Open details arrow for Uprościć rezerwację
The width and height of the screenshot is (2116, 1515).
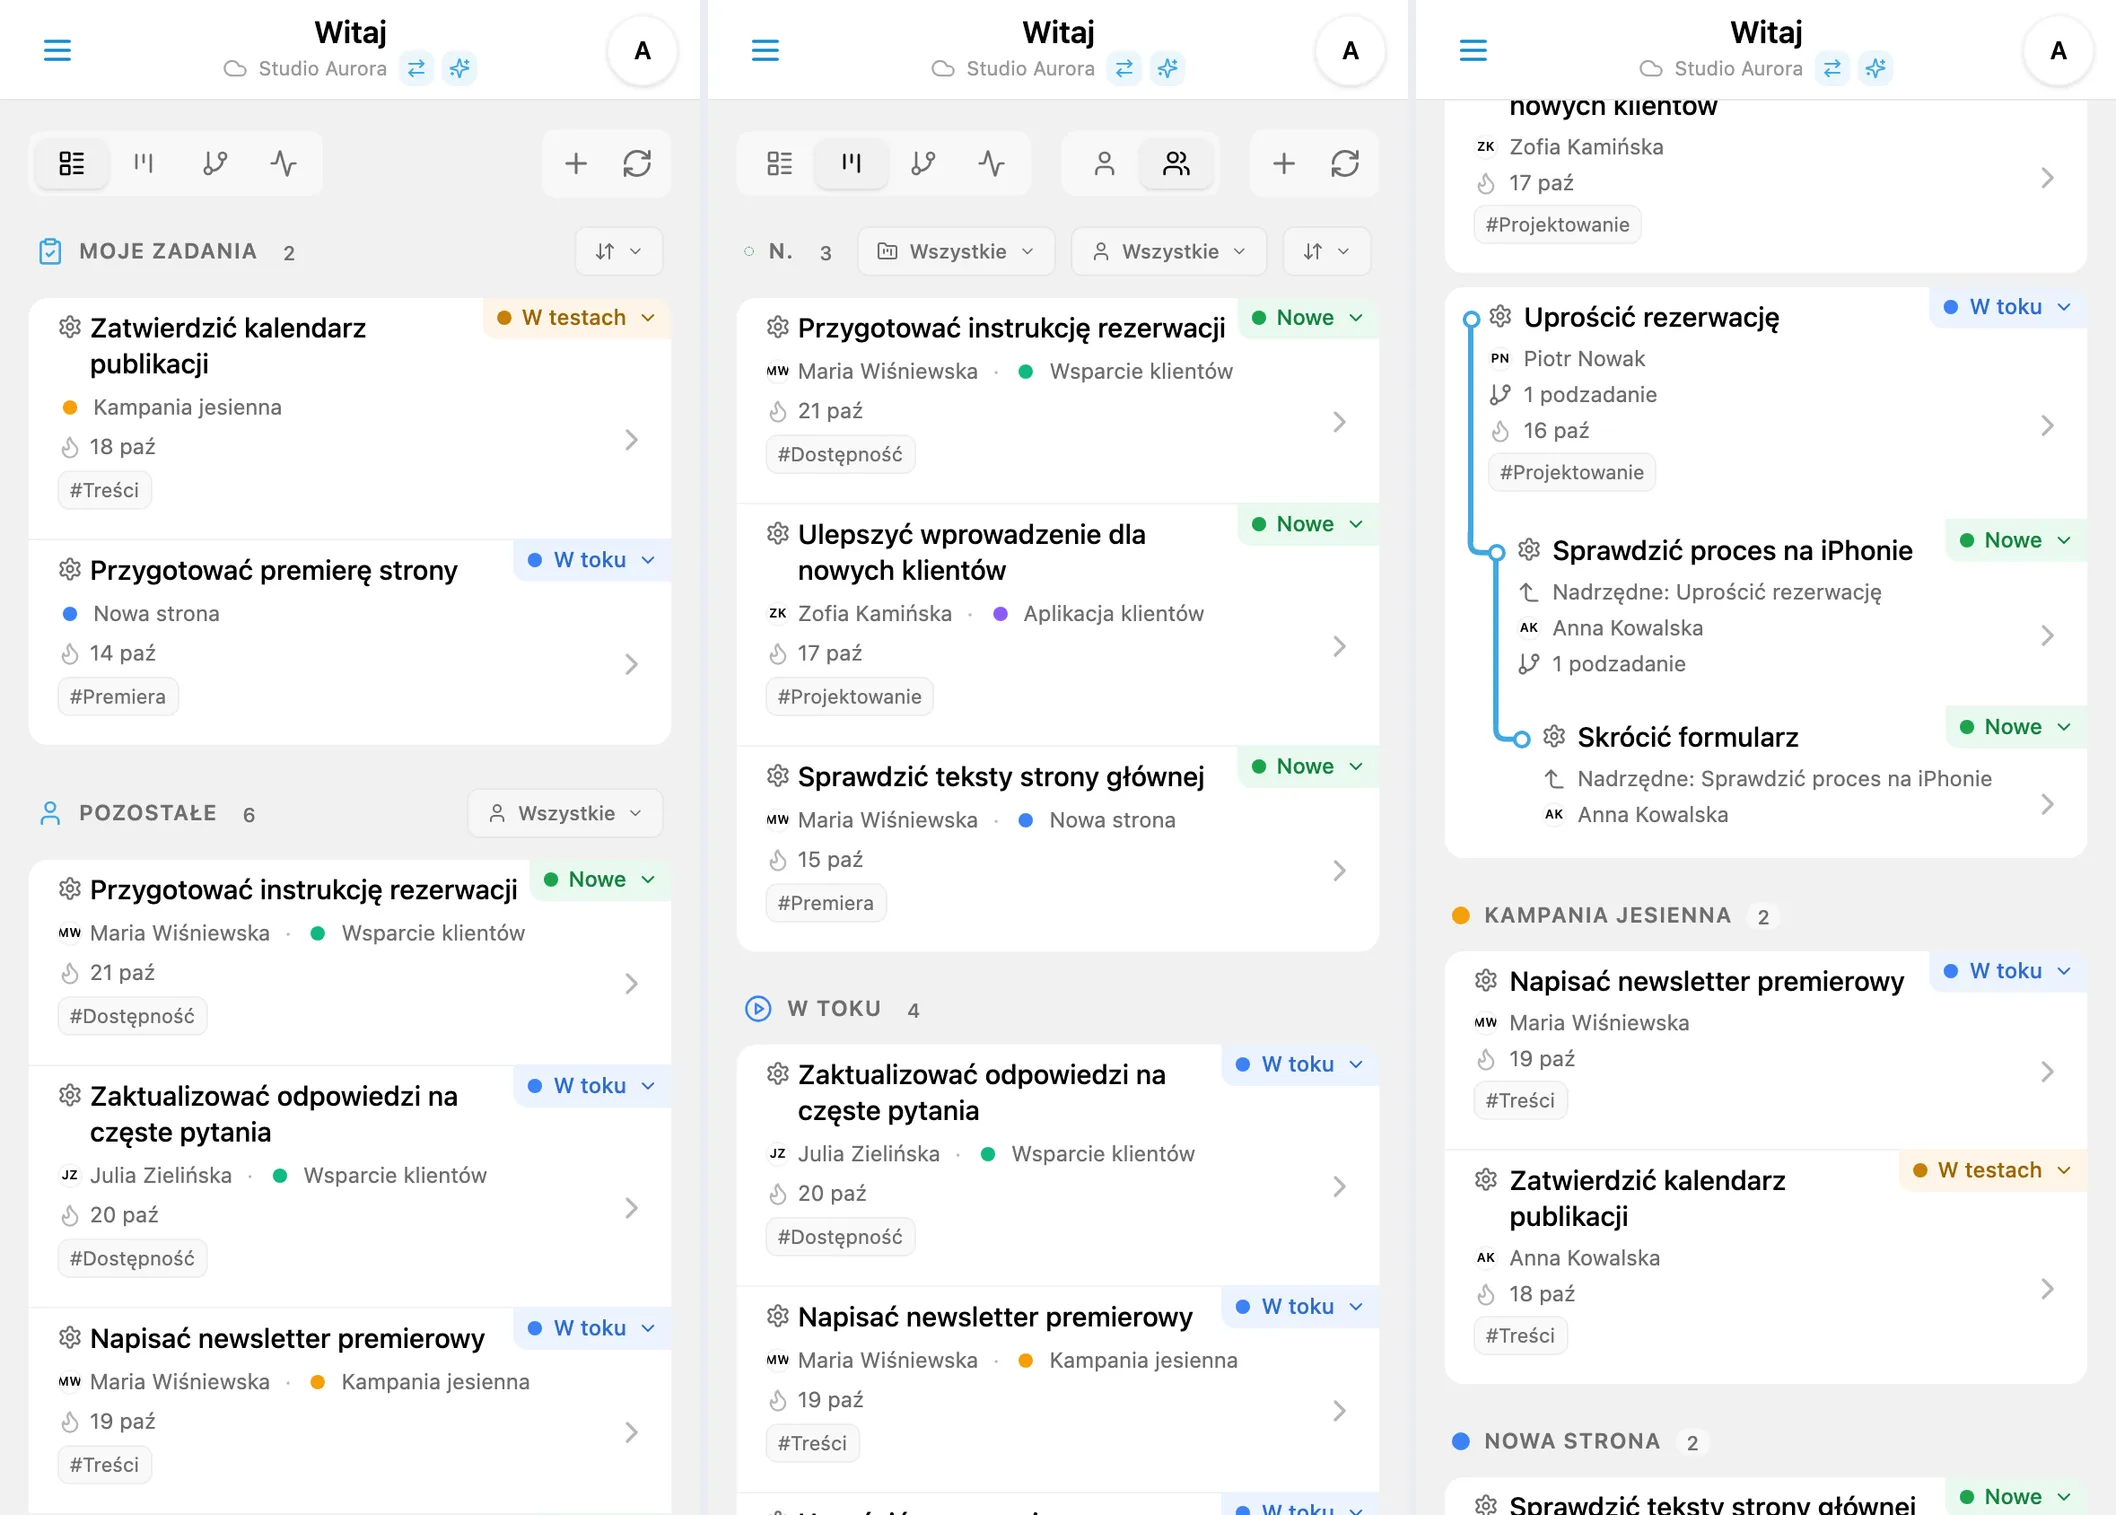point(2048,426)
